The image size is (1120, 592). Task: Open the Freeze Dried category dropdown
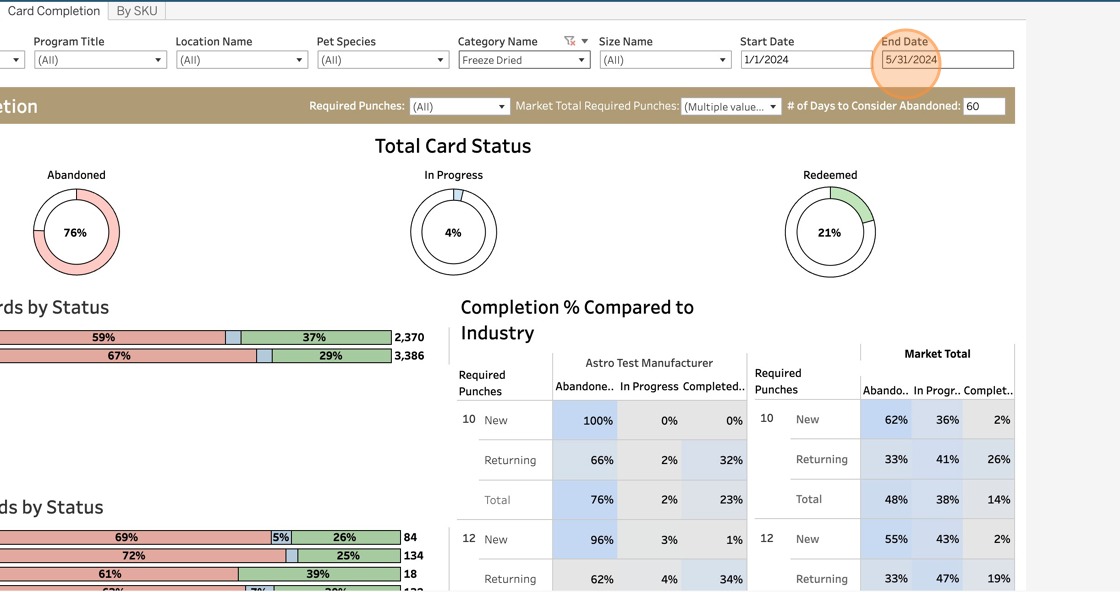(x=524, y=60)
